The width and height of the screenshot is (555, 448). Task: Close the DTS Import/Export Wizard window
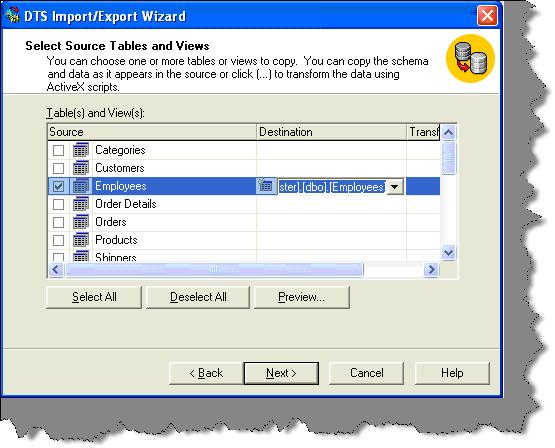coord(487,16)
